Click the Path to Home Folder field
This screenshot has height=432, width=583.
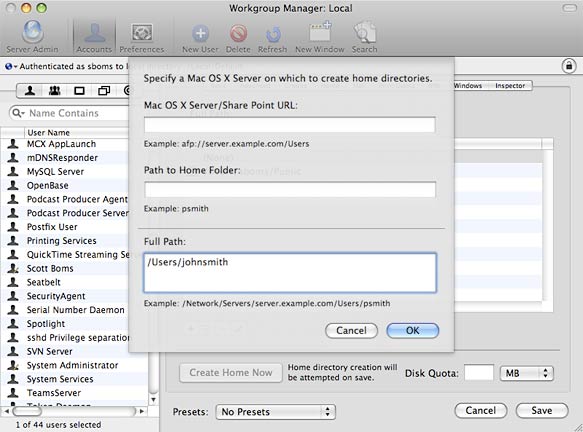tap(290, 190)
